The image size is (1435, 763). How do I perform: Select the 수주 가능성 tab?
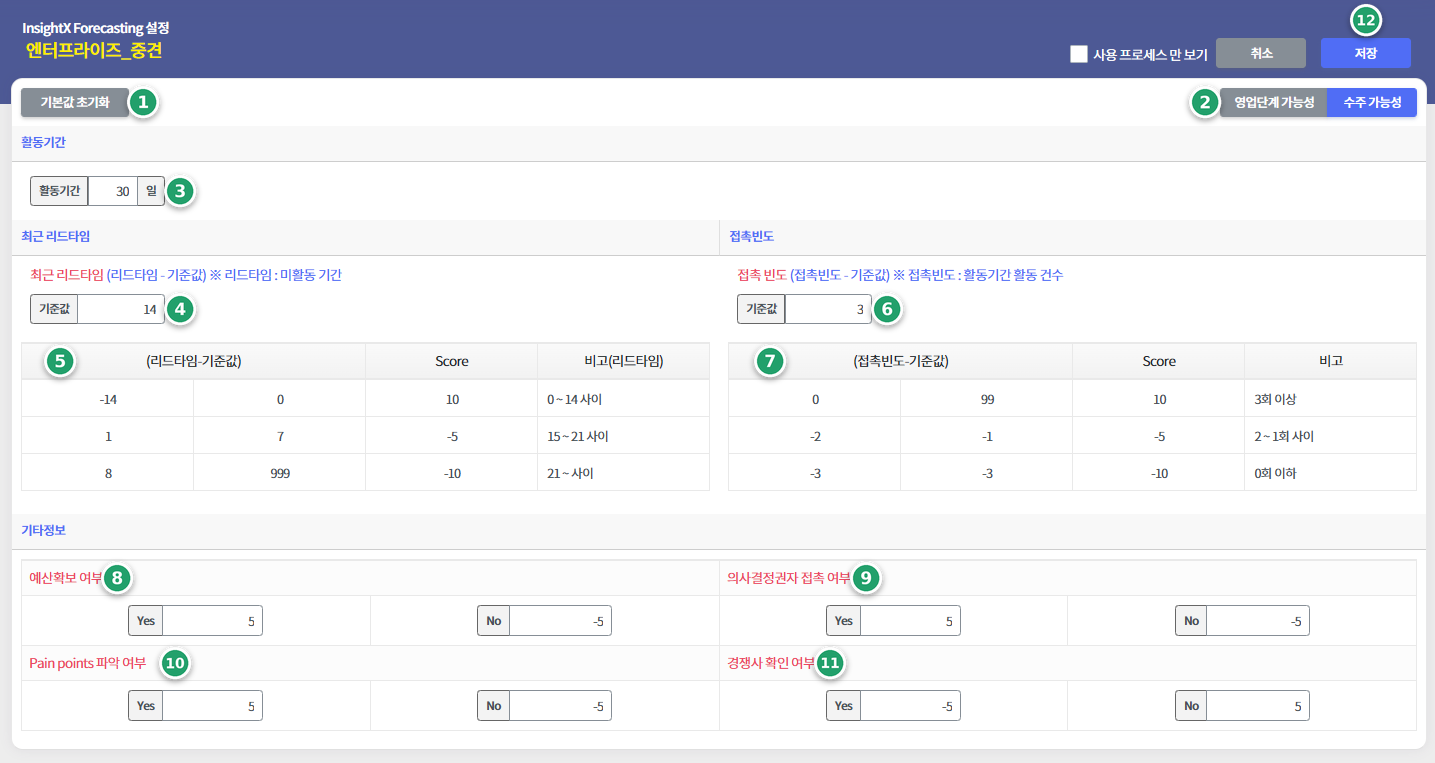click(1372, 103)
